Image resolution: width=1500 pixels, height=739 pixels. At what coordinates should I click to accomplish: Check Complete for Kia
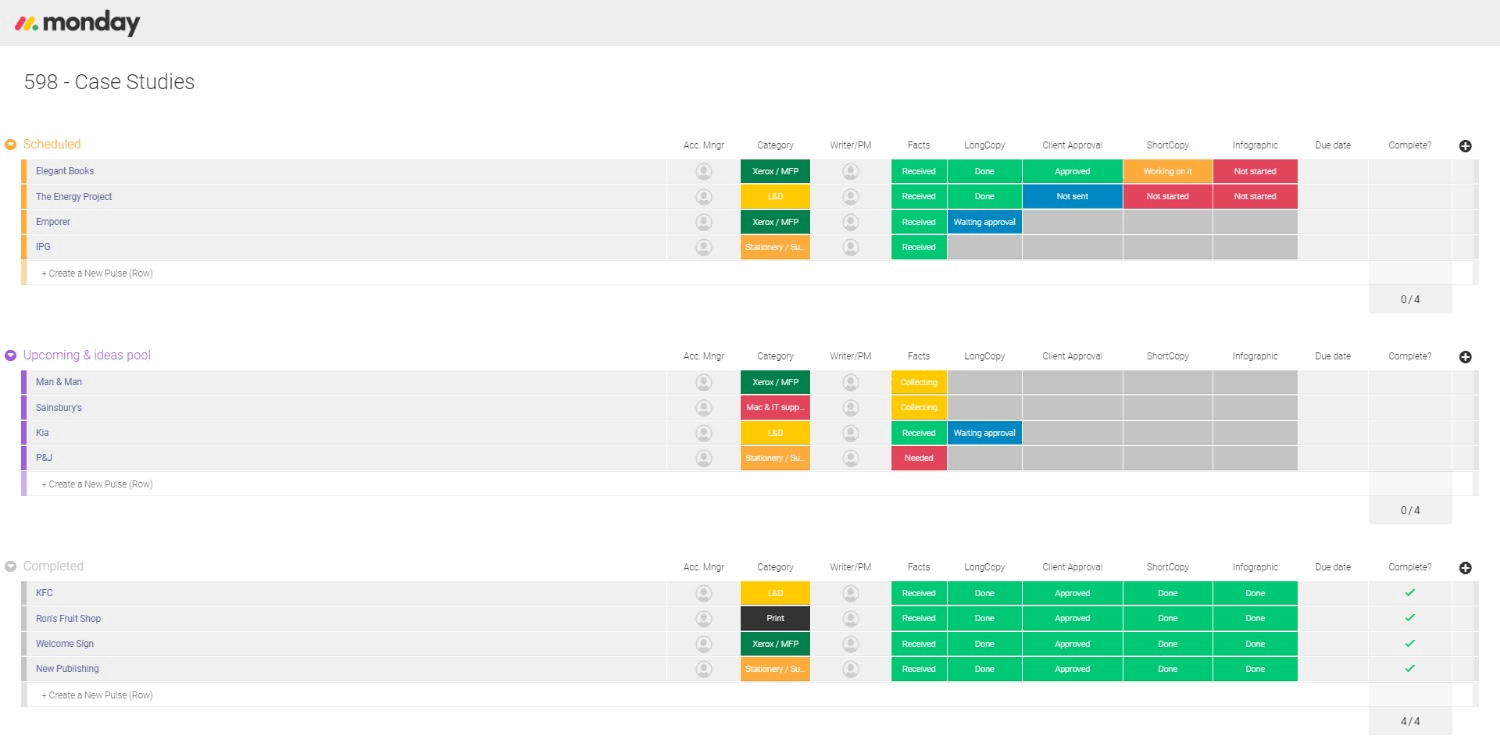click(1410, 433)
